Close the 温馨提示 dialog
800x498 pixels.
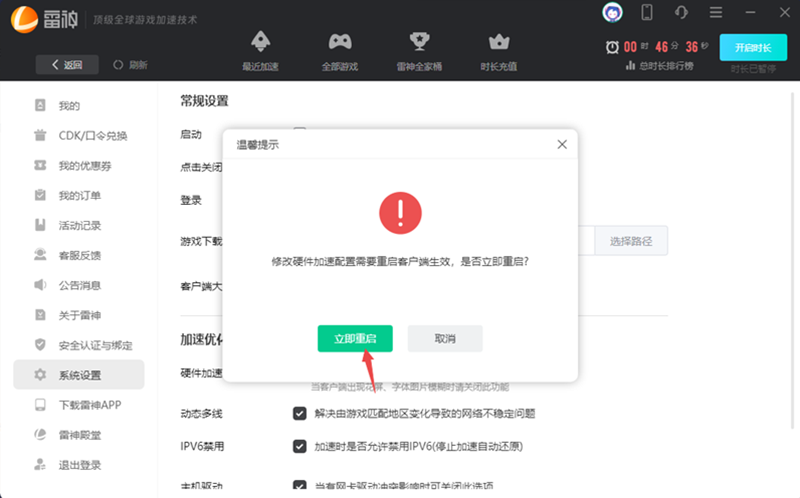point(562,144)
